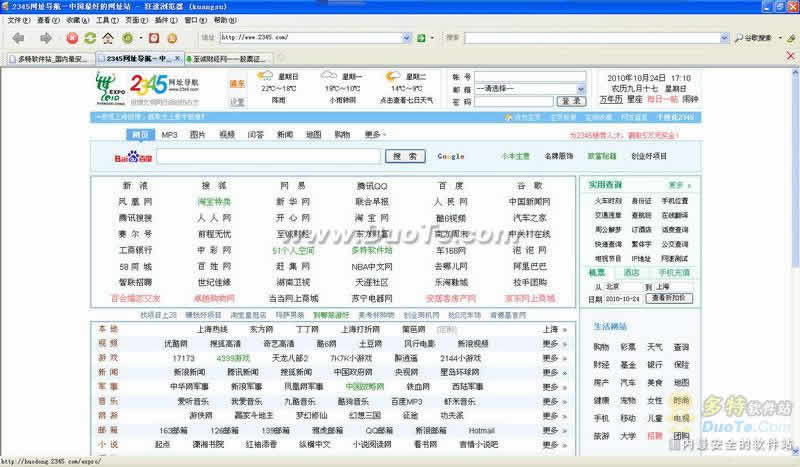This screenshot has height=467, width=800.
Task: Click the 查看折扣价 button
Action: click(669, 298)
